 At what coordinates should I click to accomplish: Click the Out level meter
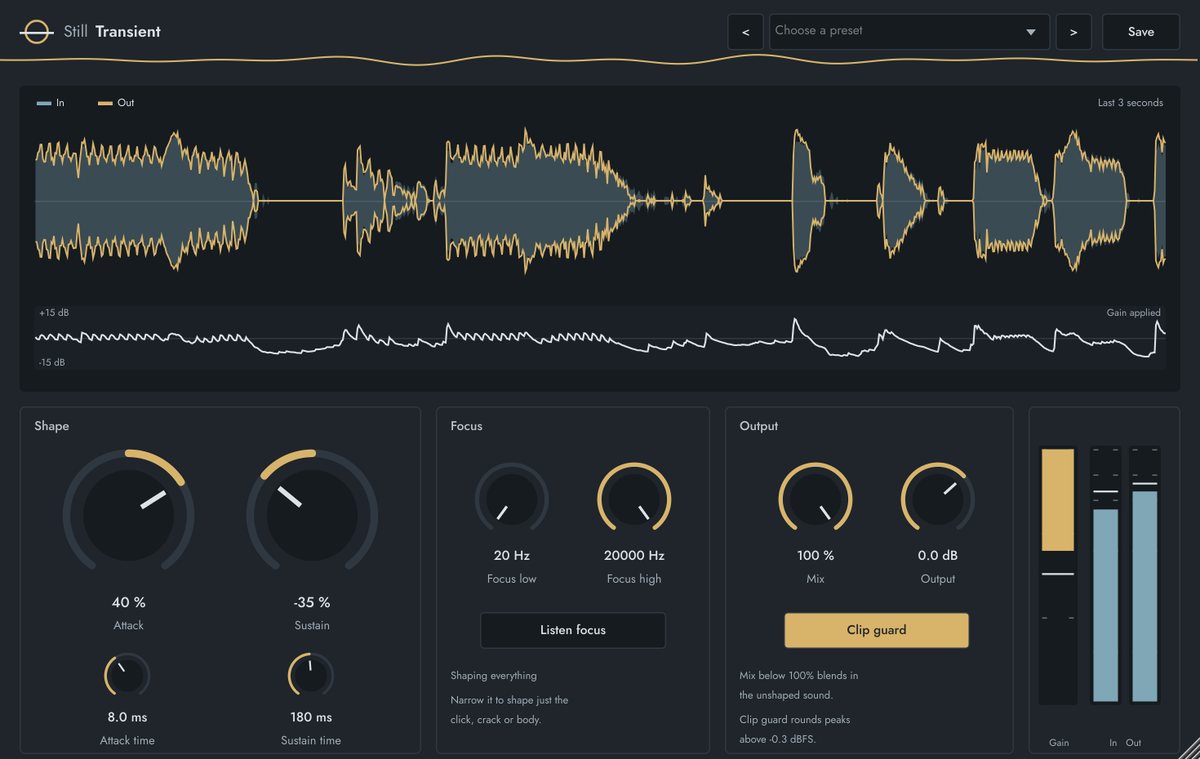1145,575
